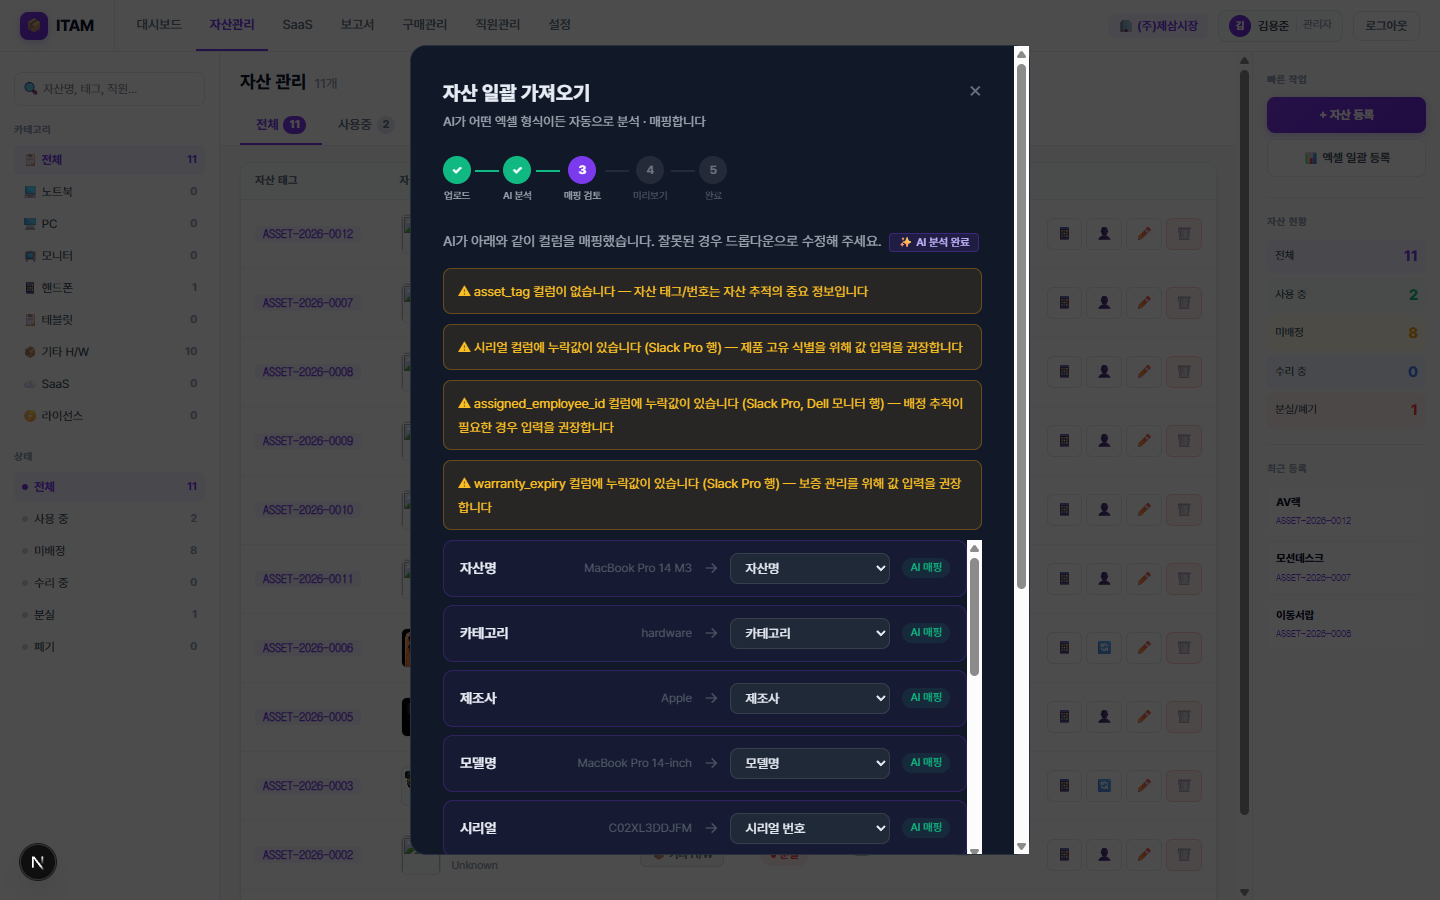Click the barcode icon for ASSET-2026-0012

[1063, 233]
